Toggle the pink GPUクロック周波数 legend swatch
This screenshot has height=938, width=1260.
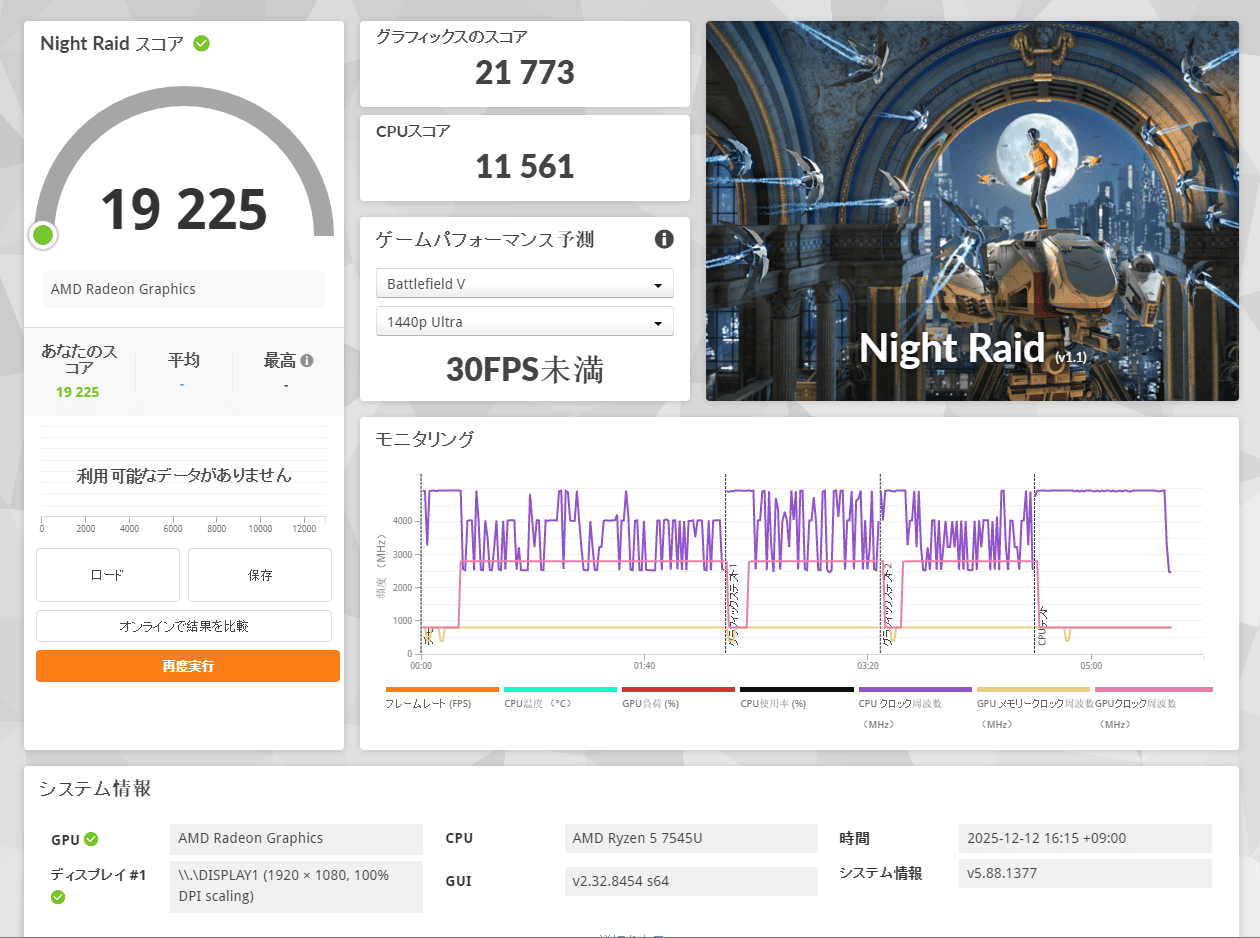pos(1153,690)
